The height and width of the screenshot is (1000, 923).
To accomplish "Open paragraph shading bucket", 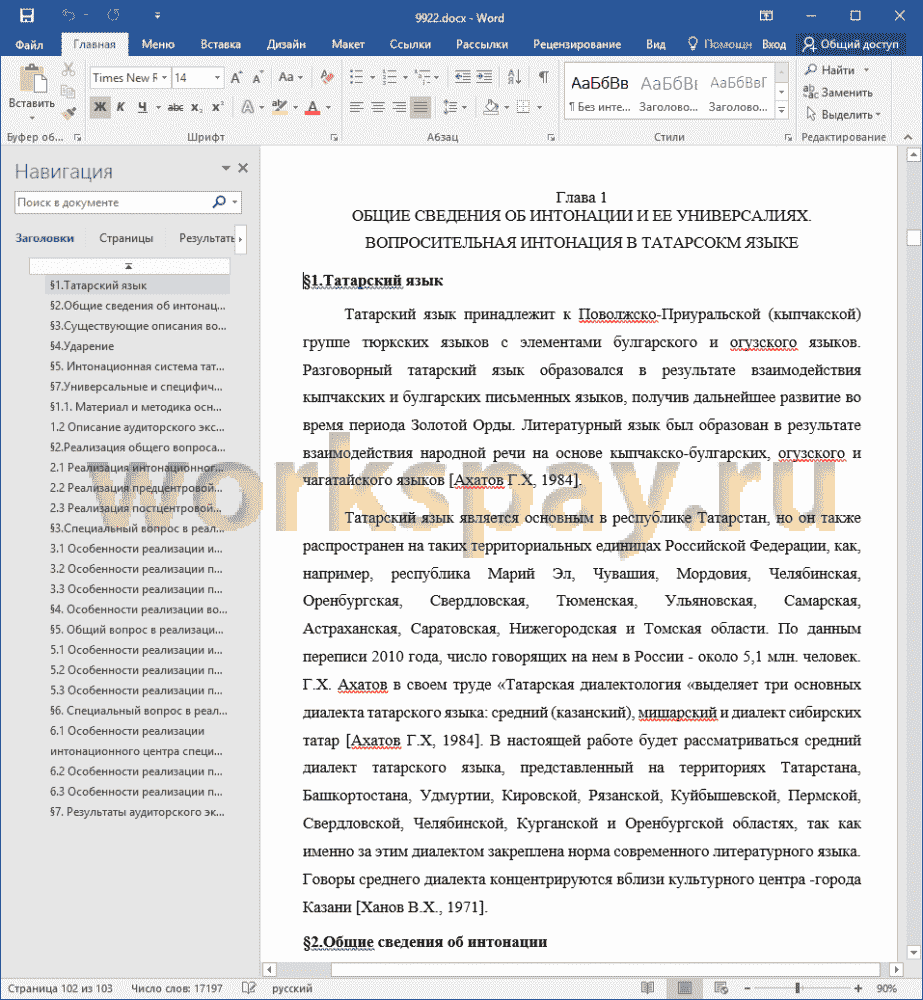I will coord(491,107).
